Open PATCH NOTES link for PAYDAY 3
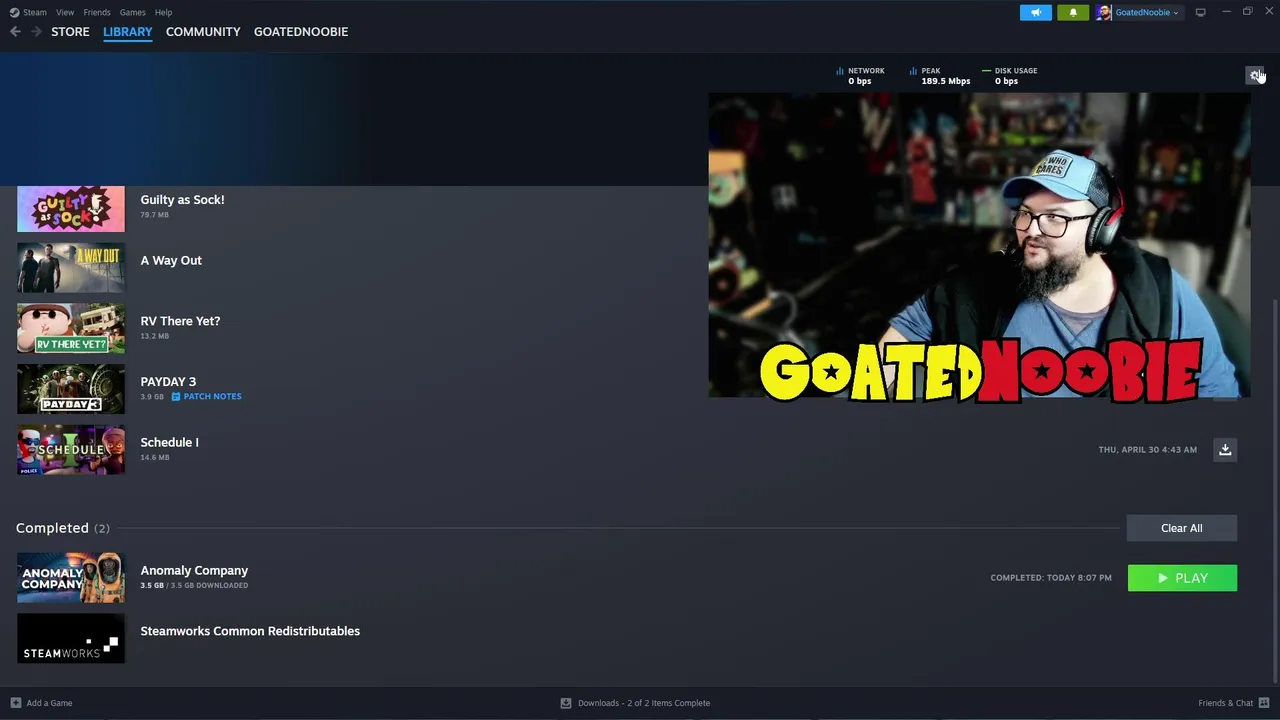 (x=212, y=396)
